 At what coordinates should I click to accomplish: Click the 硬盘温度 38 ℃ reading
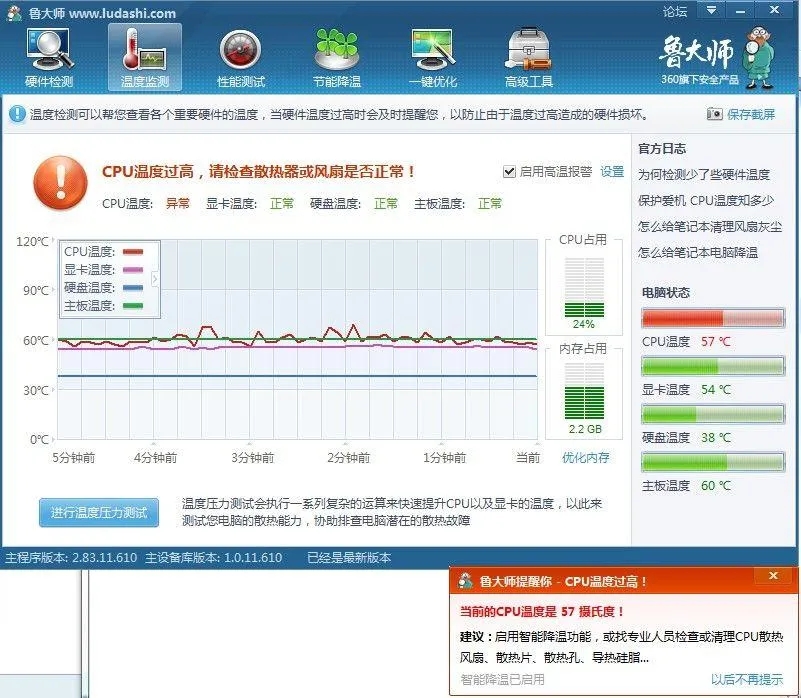(x=716, y=437)
